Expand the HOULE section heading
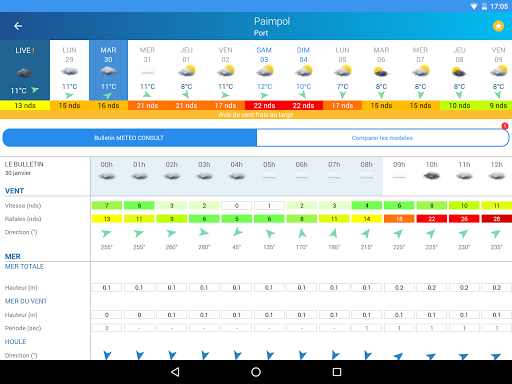The width and height of the screenshot is (512, 384). [15, 342]
